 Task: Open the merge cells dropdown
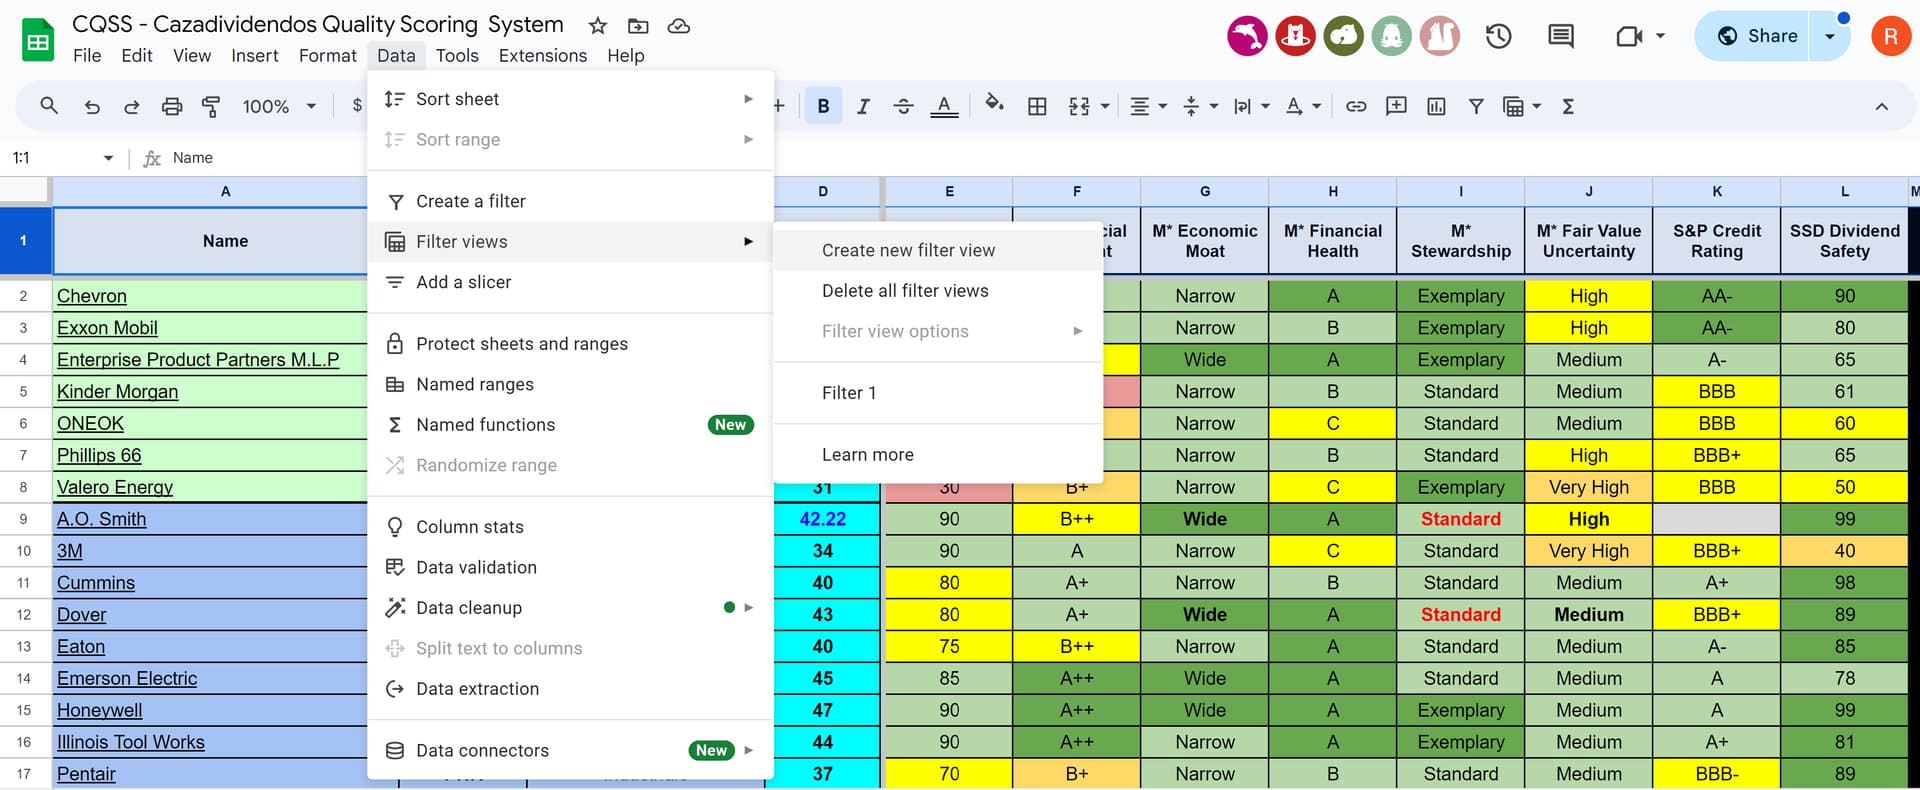point(1105,106)
